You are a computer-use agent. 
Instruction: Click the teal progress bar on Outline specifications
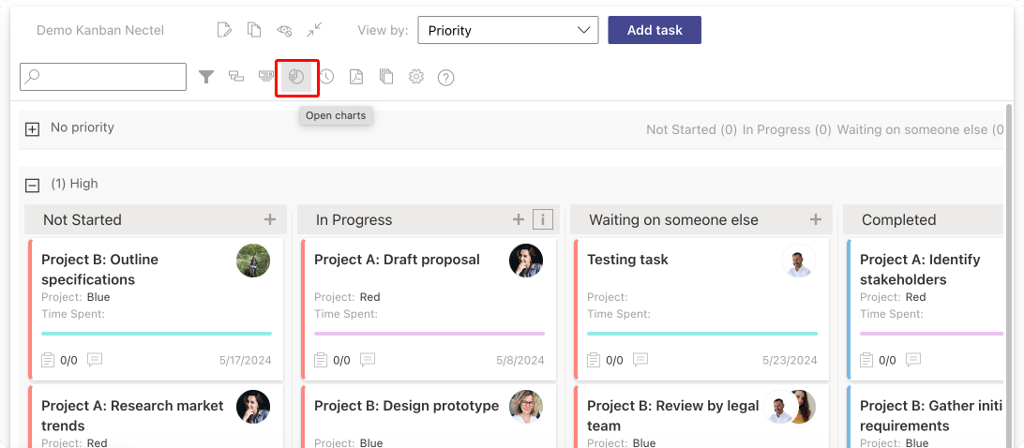(x=157, y=334)
